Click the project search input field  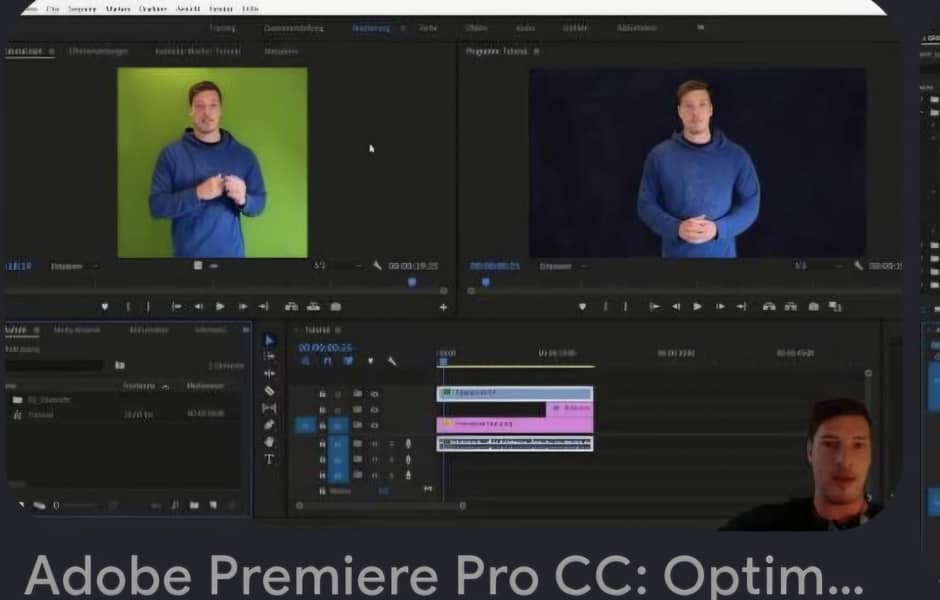[55, 366]
